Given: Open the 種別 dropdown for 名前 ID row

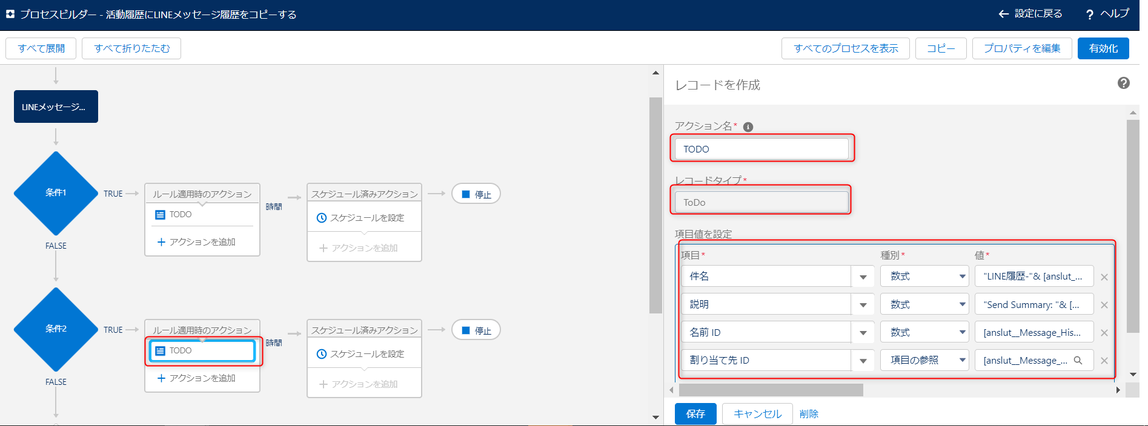Looking at the screenshot, I should coord(925,332).
